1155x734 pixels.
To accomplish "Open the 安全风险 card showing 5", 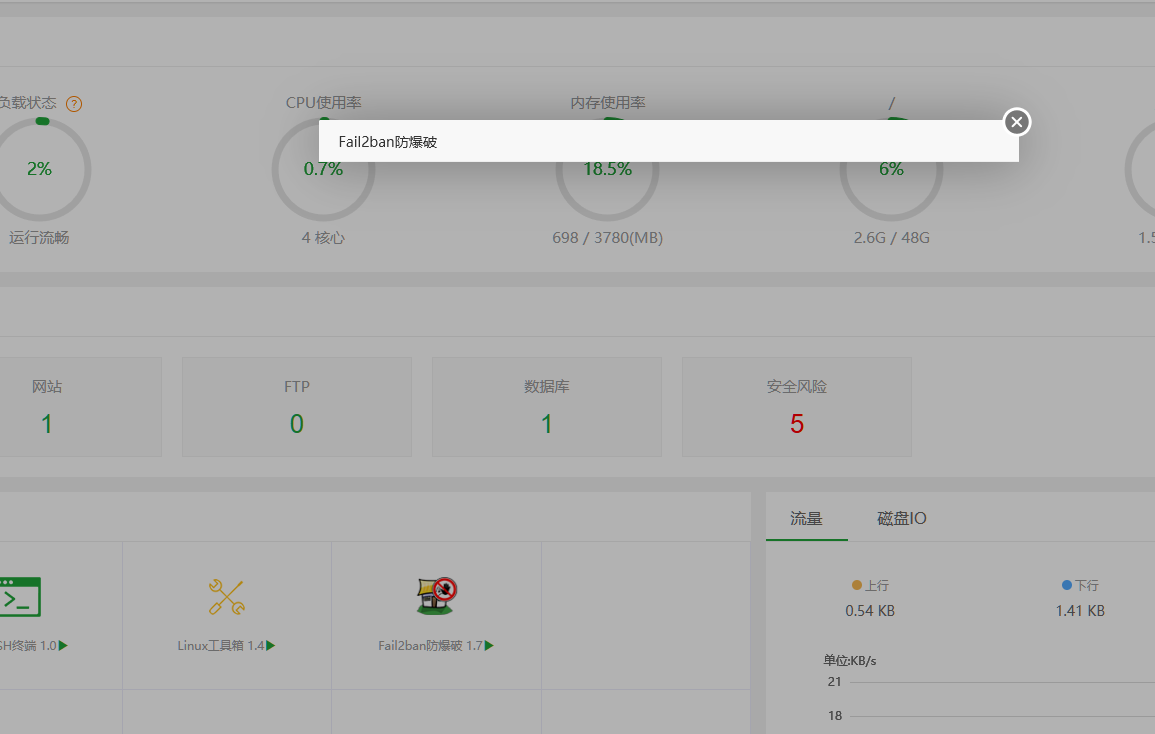I will (x=796, y=407).
